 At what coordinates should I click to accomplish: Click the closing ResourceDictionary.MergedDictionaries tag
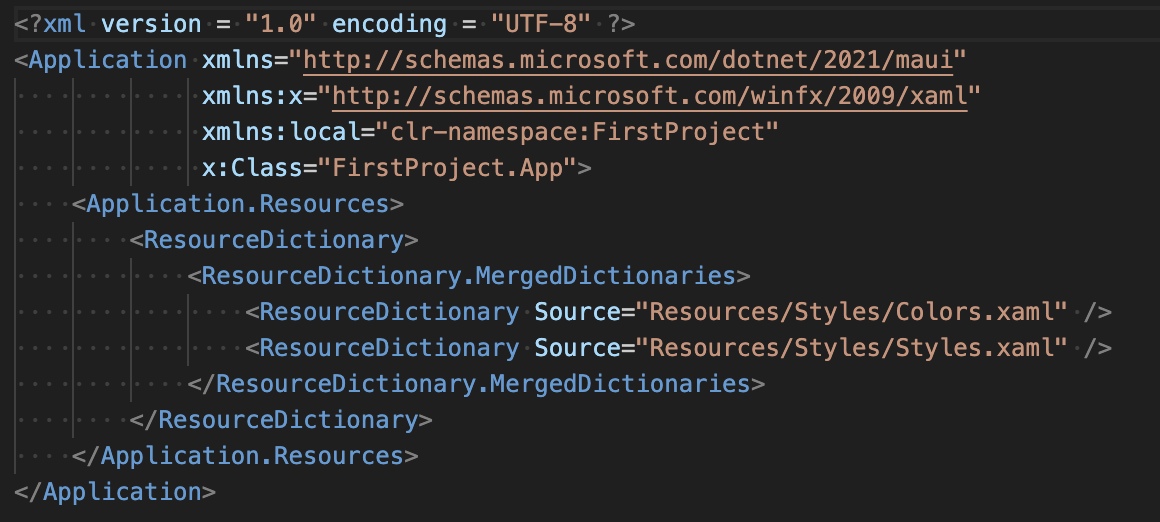point(483,384)
